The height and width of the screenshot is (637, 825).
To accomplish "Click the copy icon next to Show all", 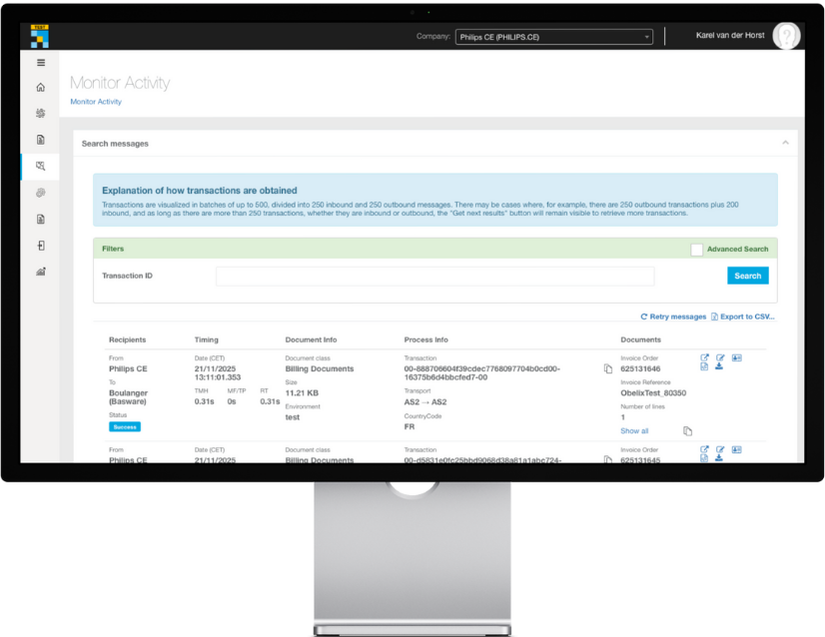I will pyautogui.click(x=687, y=430).
